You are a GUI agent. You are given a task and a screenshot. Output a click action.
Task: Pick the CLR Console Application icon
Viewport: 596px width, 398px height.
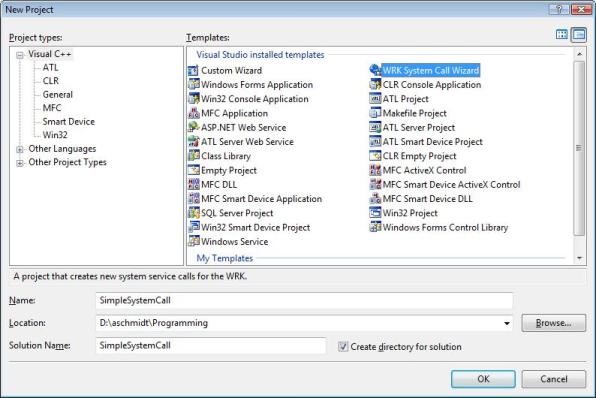click(x=375, y=84)
